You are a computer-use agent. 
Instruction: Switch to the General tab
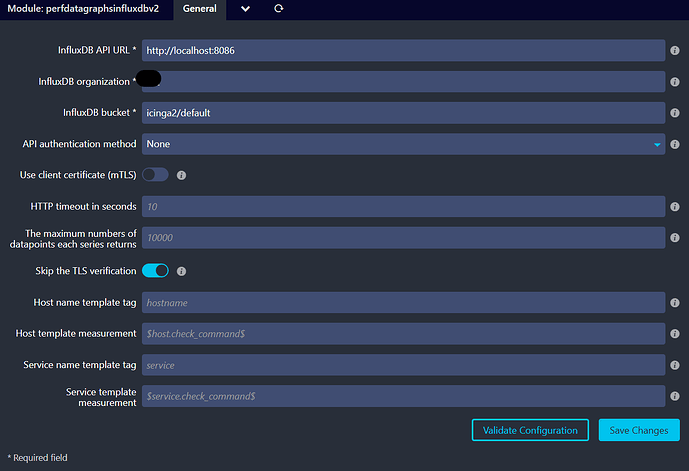[x=199, y=9]
